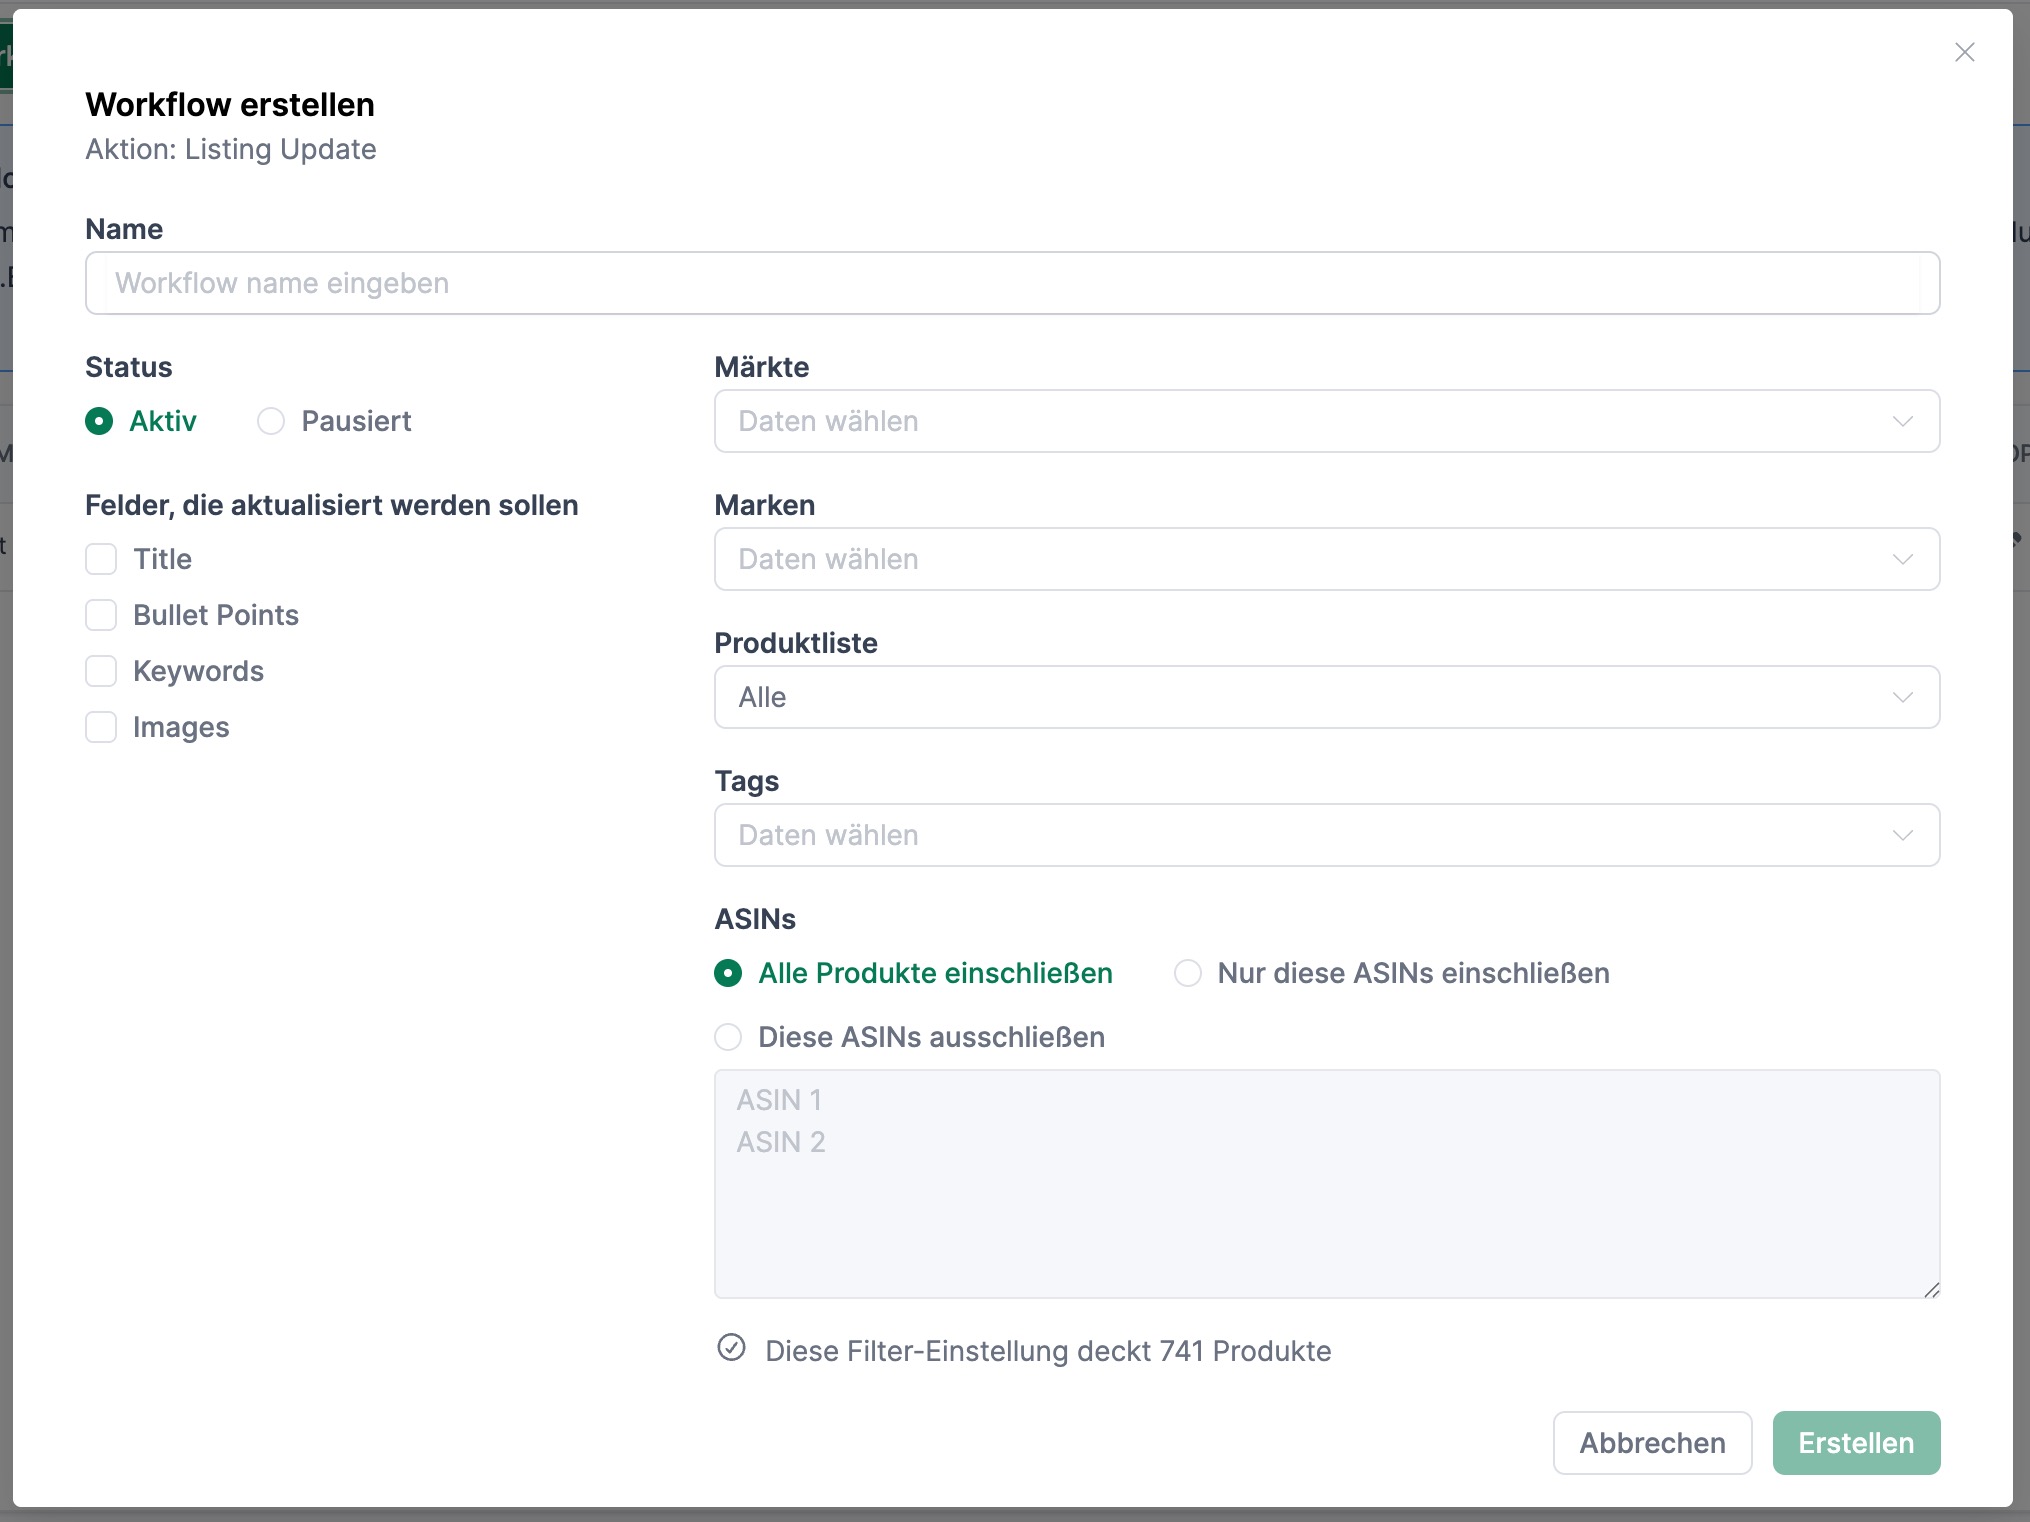Click the checkmark icon beside the filter coverage text

731,1349
